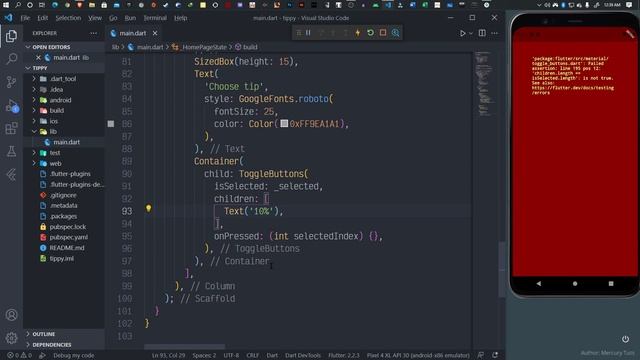Close the main.dart editor tab

point(155,33)
